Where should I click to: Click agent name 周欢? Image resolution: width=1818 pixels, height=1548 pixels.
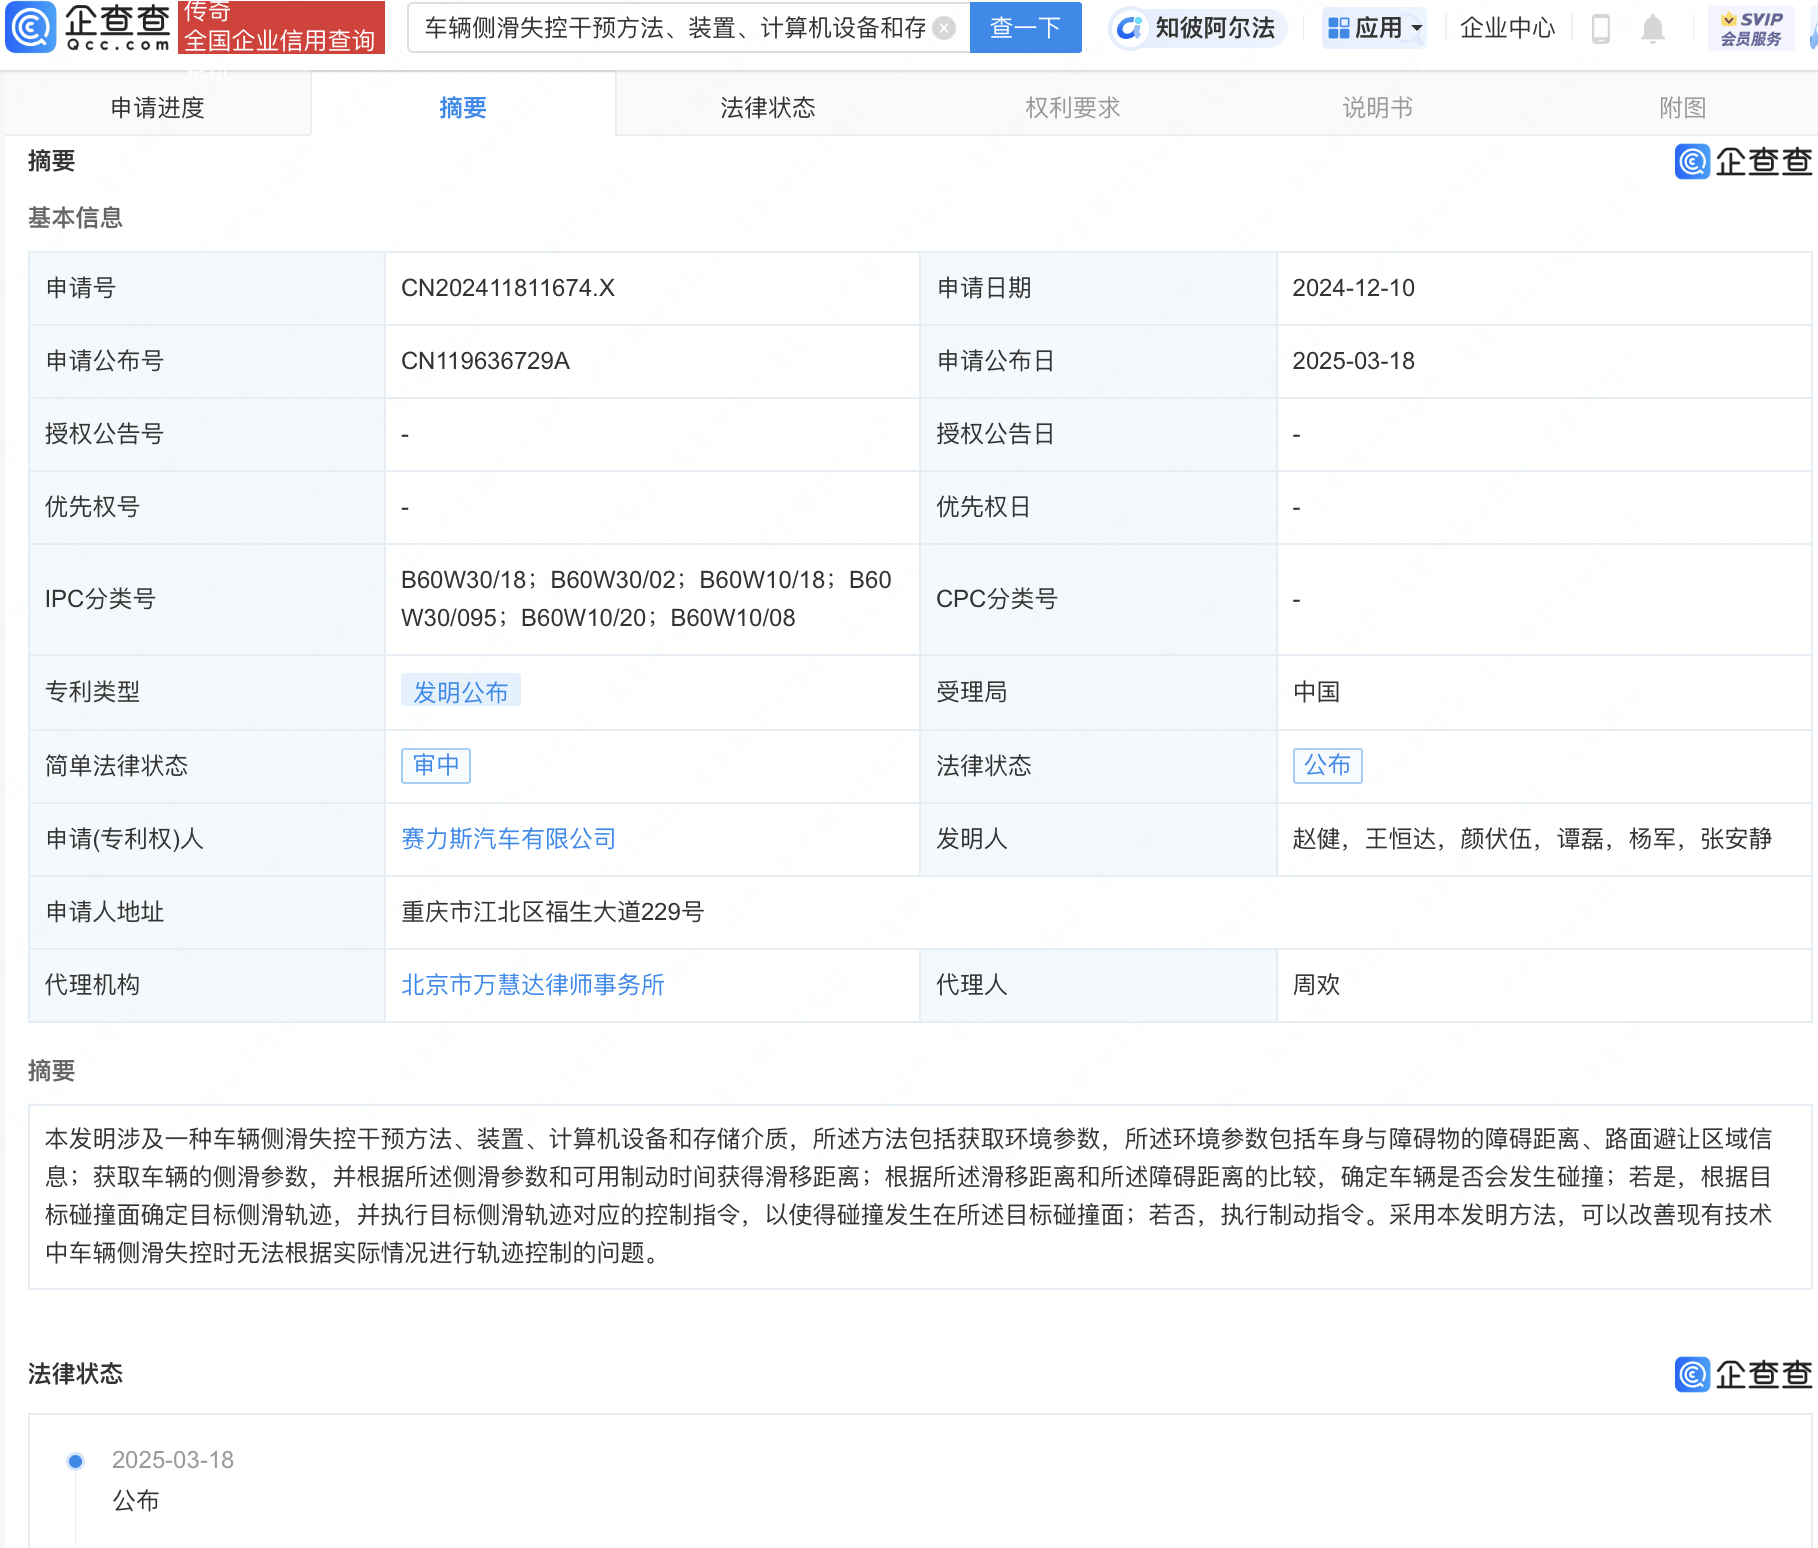pyautogui.click(x=1316, y=985)
